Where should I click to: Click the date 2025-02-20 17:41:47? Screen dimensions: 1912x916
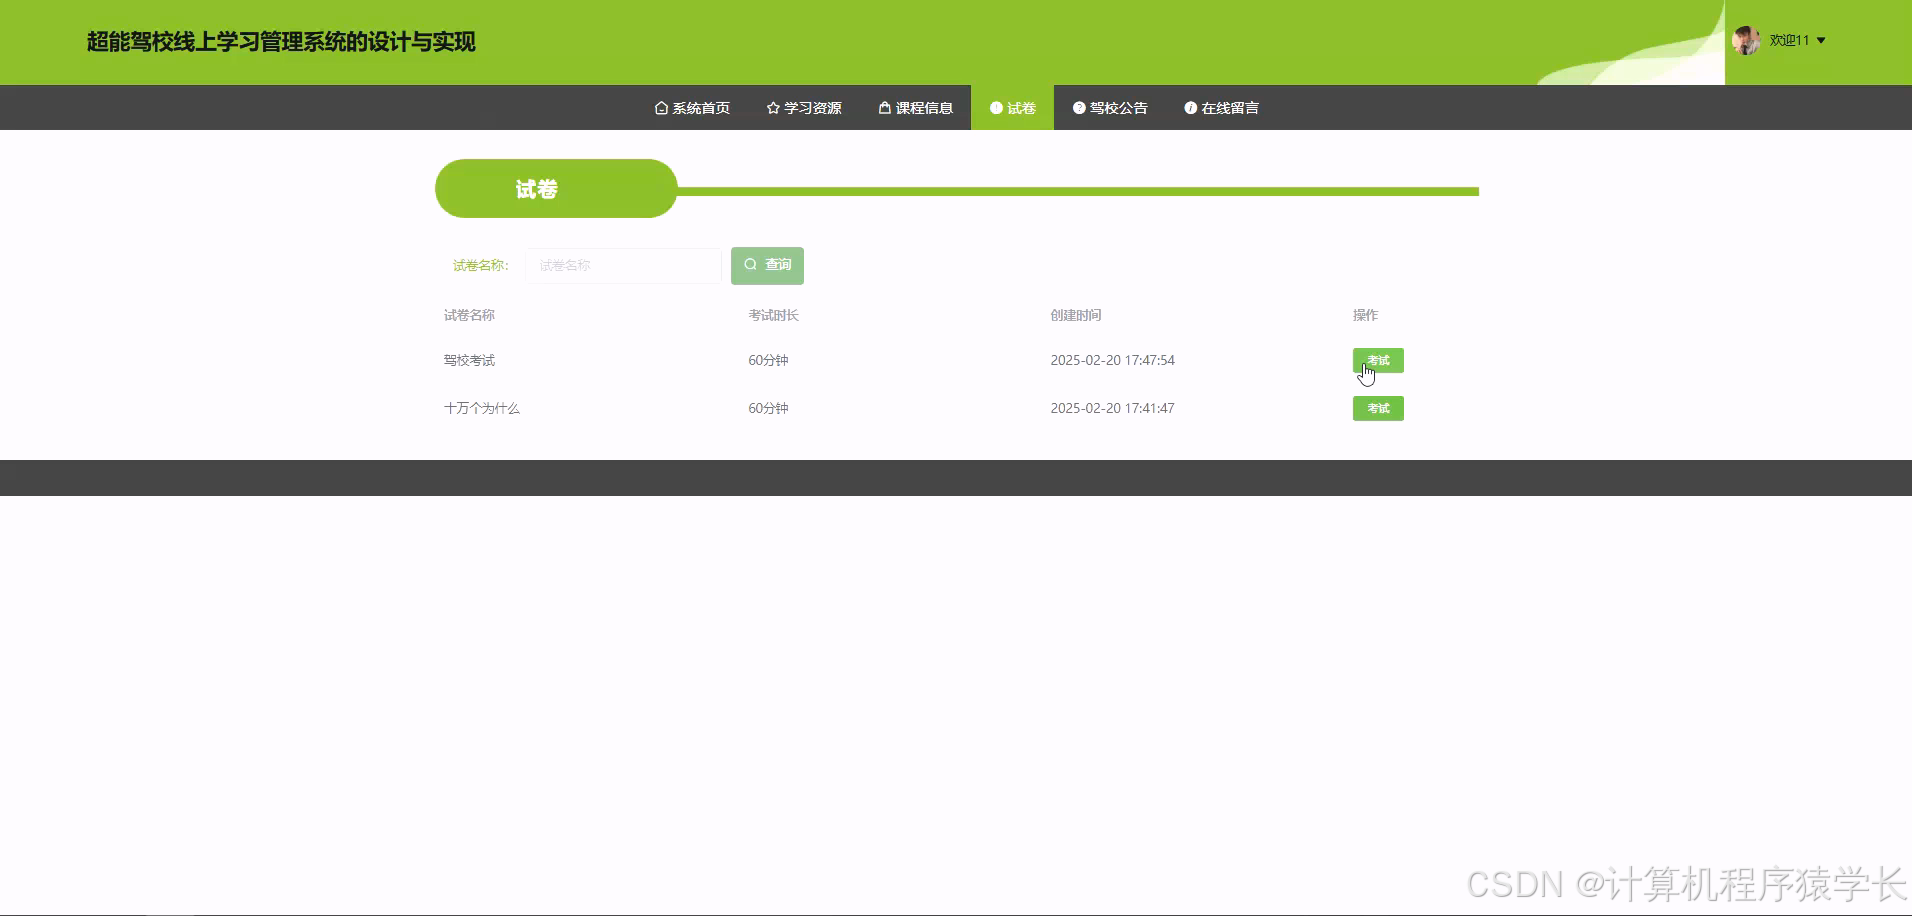click(x=1112, y=408)
